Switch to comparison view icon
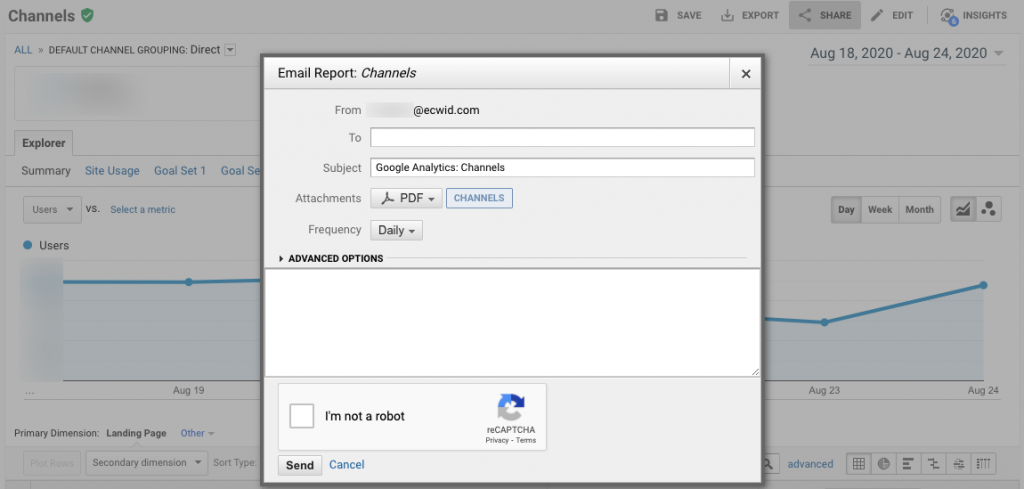This screenshot has height=489, width=1024. coord(934,464)
